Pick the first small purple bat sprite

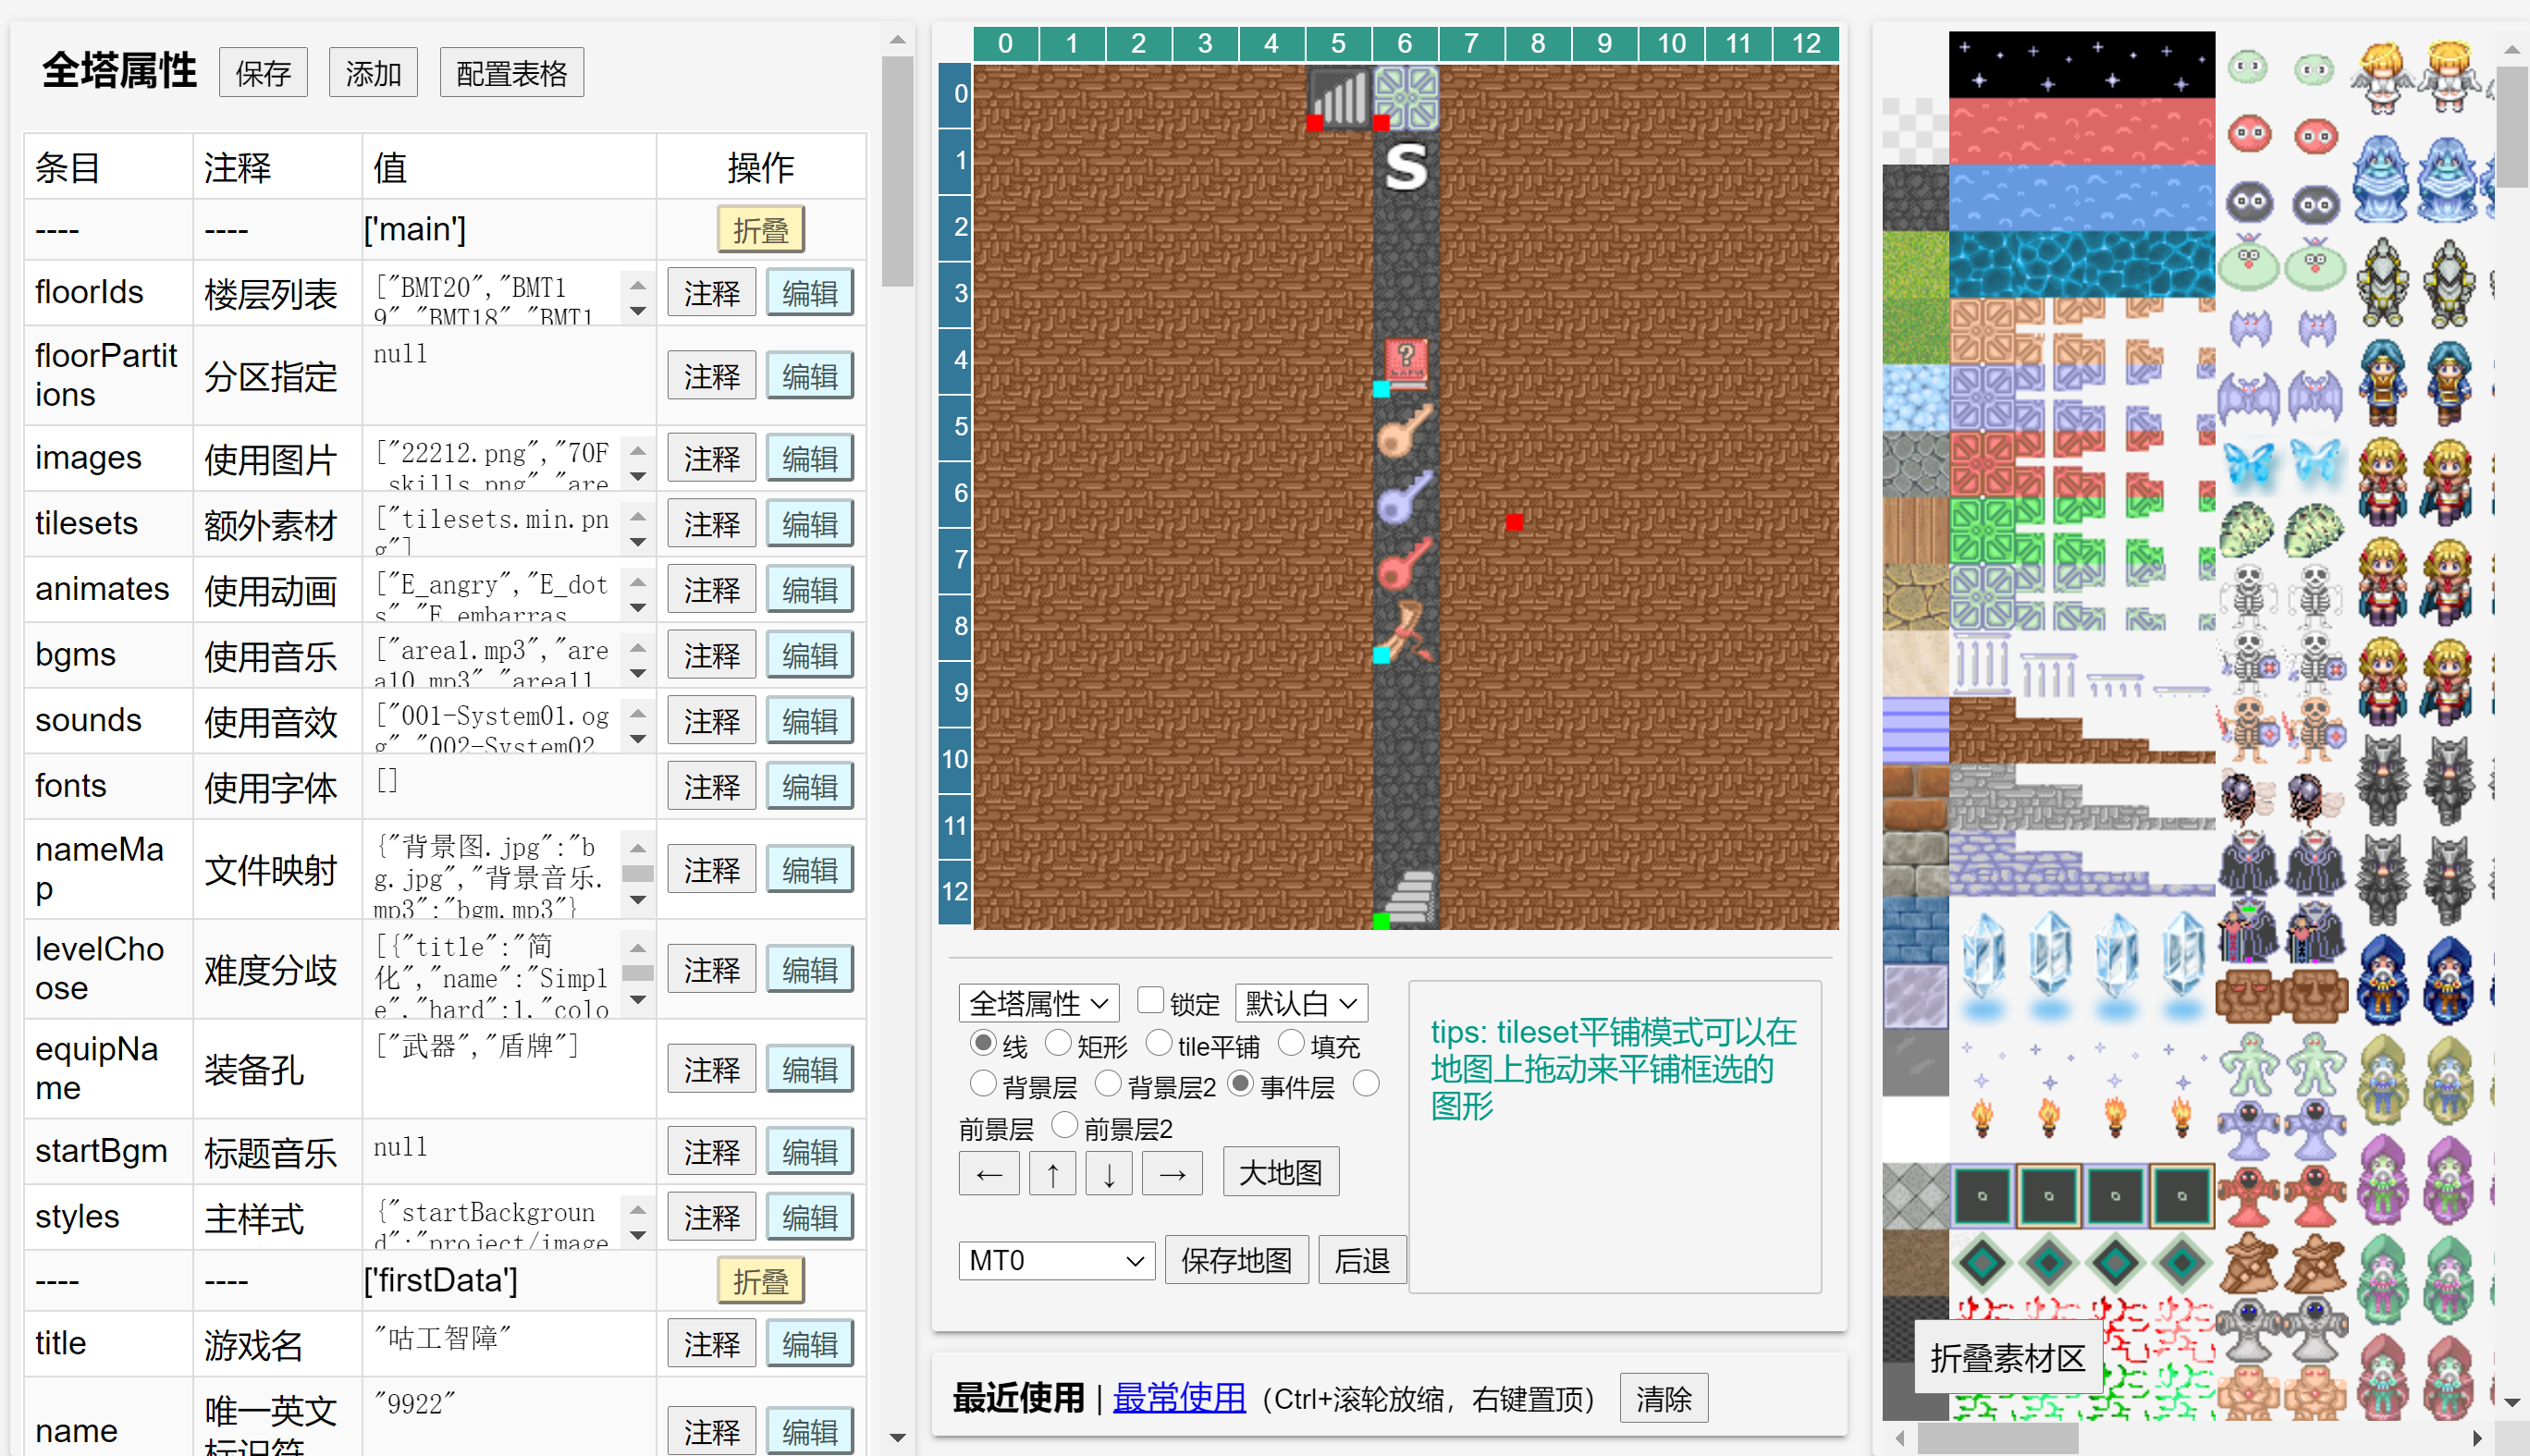point(2250,327)
